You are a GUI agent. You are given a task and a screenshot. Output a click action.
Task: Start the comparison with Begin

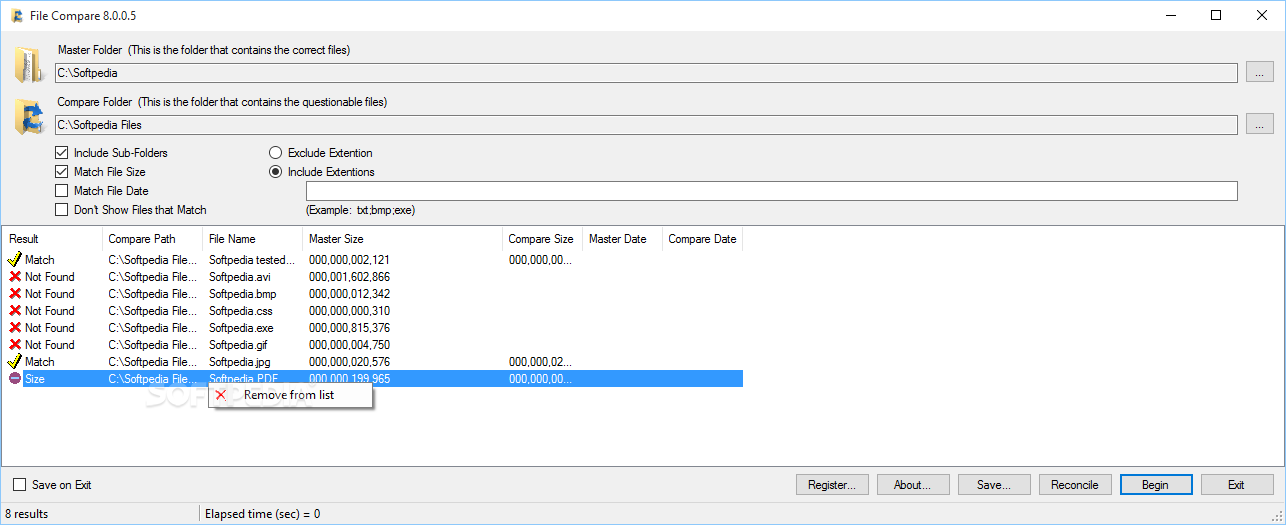click(x=1156, y=485)
